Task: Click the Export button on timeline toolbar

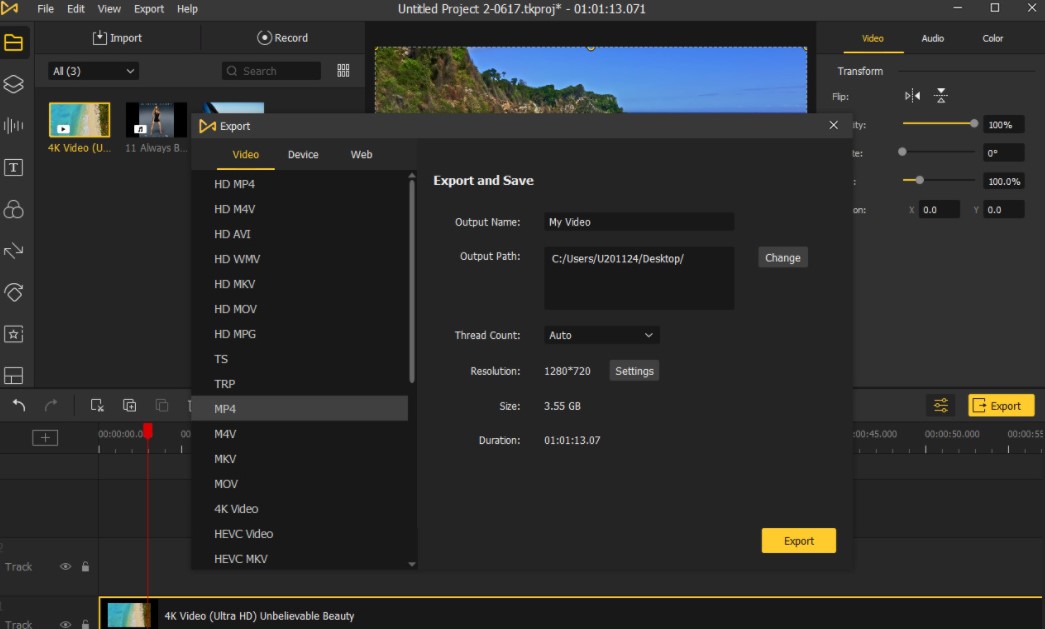Action: pyautogui.click(x=1001, y=406)
